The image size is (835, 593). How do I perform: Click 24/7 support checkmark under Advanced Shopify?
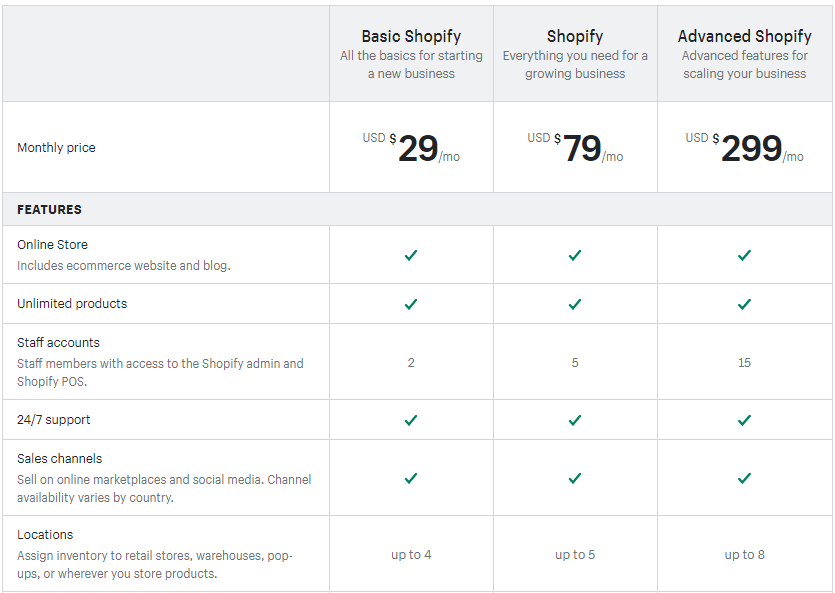click(x=744, y=420)
